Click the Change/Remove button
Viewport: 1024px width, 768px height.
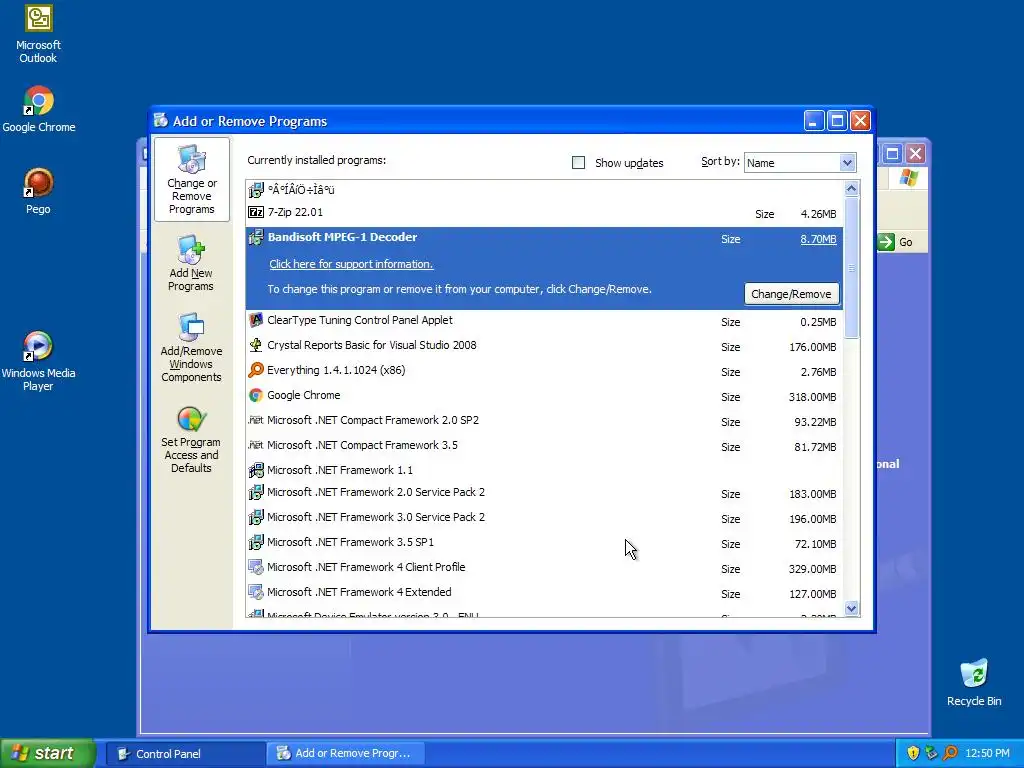coord(791,294)
